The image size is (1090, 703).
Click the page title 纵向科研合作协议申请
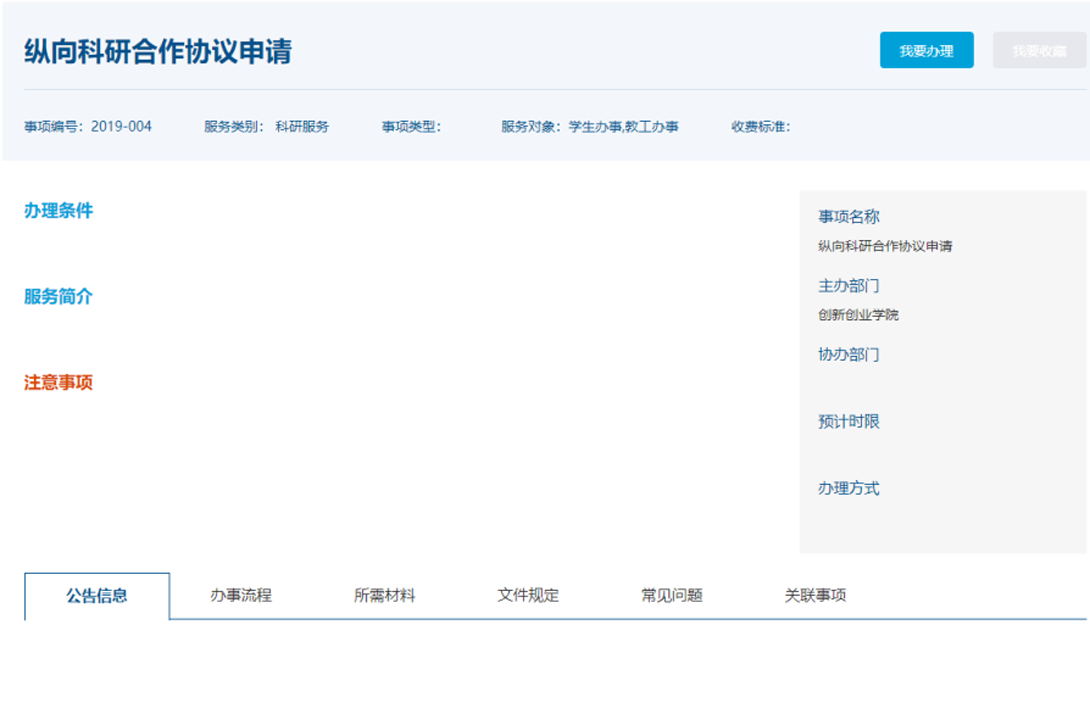tap(158, 52)
